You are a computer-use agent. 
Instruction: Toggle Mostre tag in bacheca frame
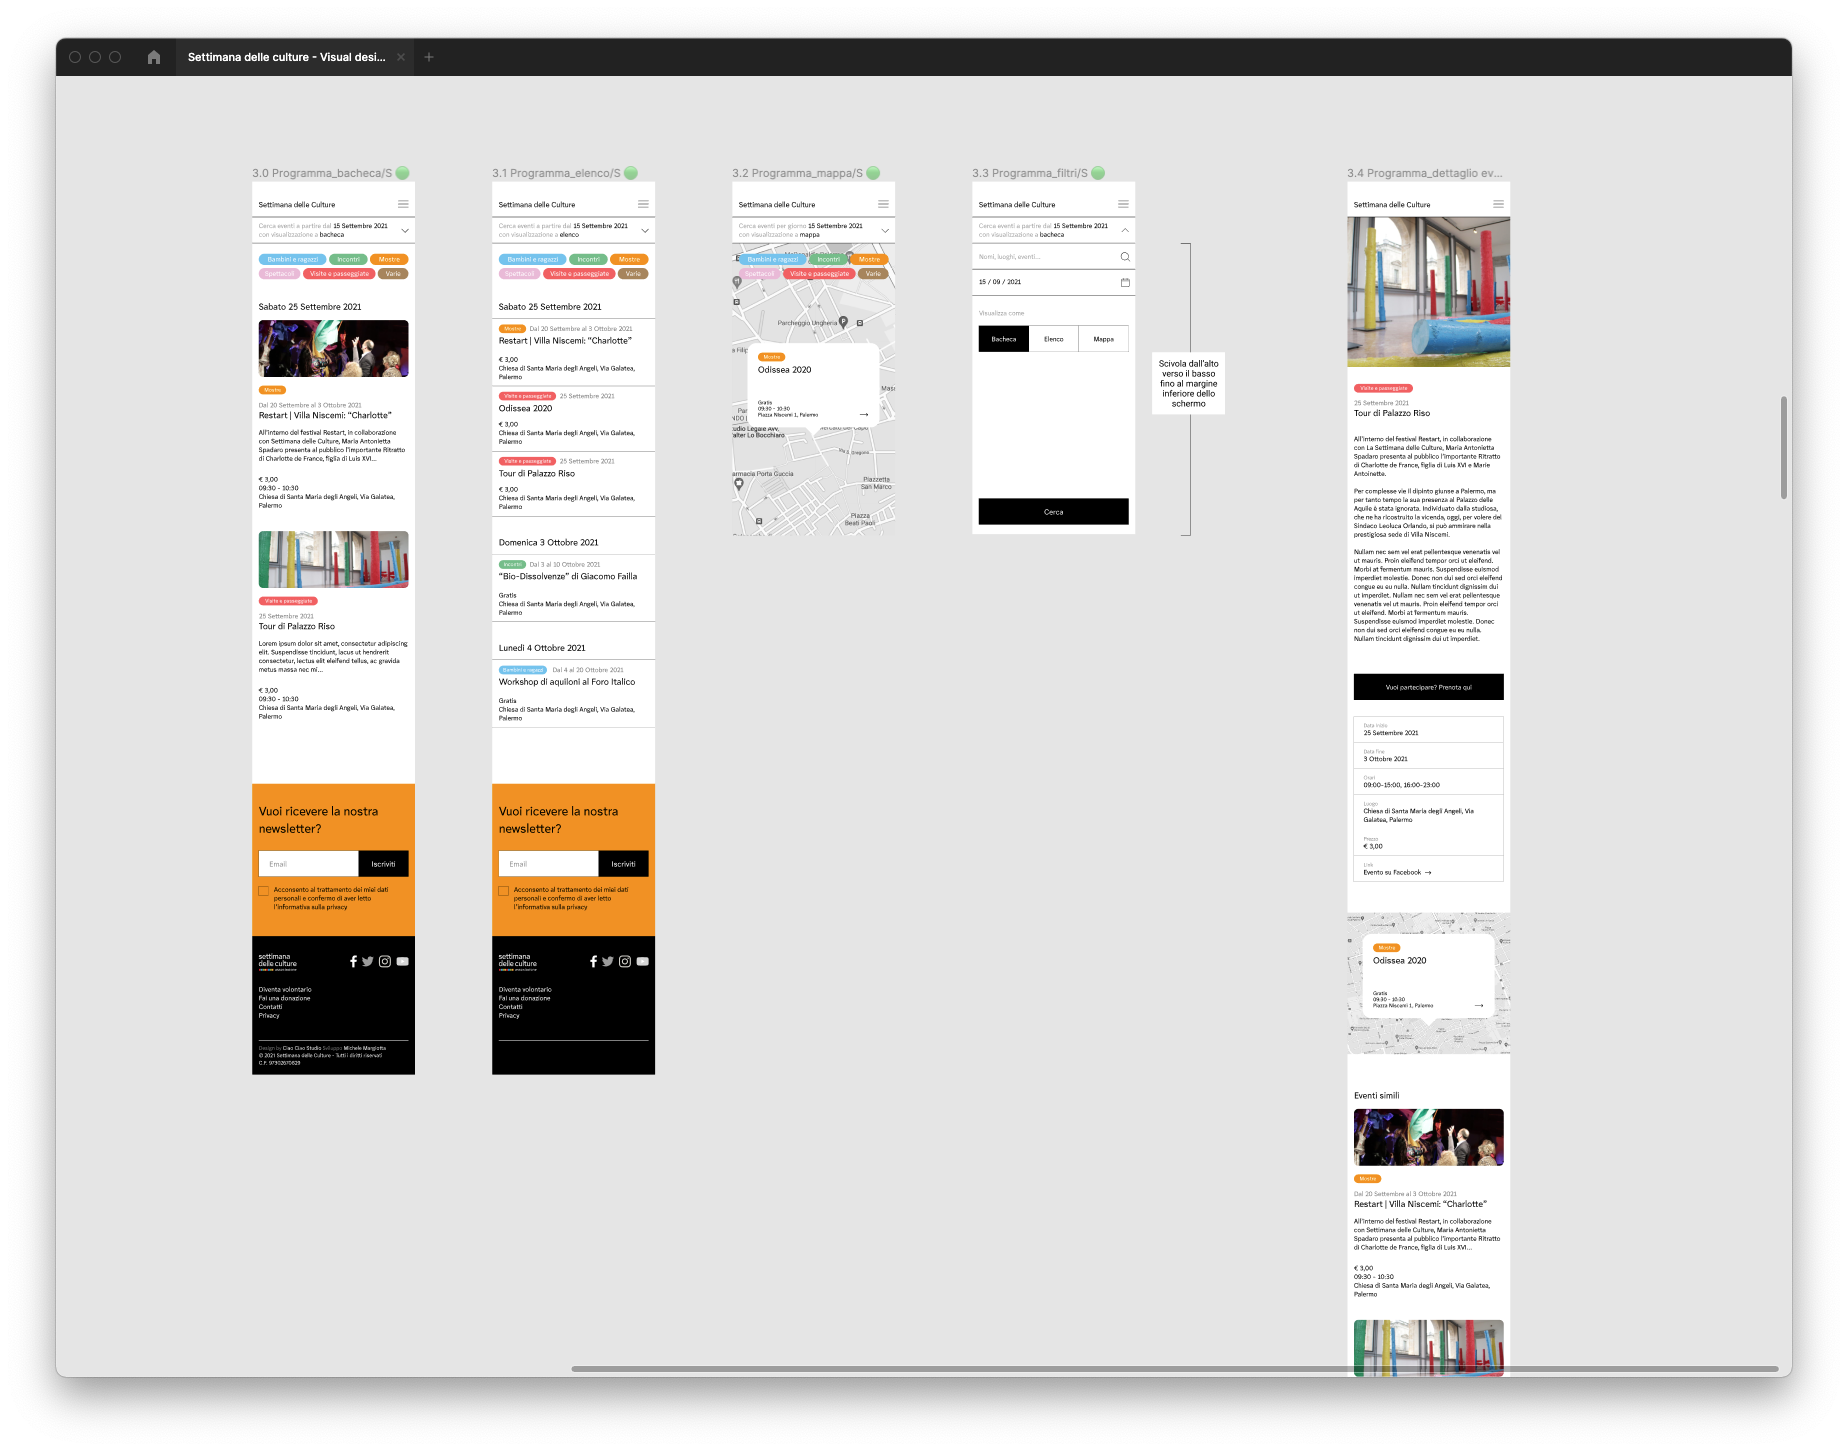(x=389, y=259)
